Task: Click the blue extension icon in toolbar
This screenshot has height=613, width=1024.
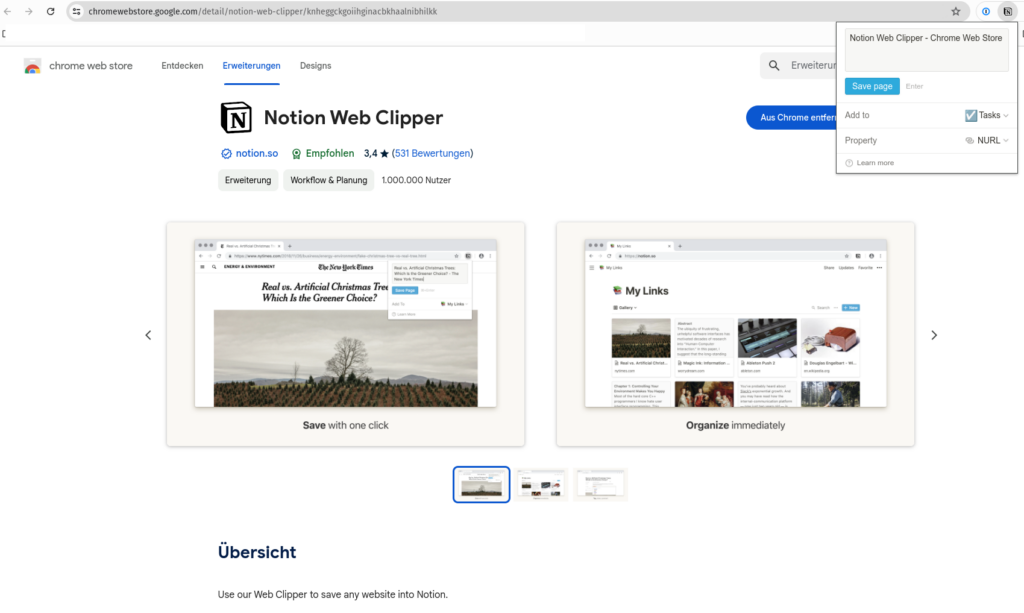Action: [x=986, y=11]
